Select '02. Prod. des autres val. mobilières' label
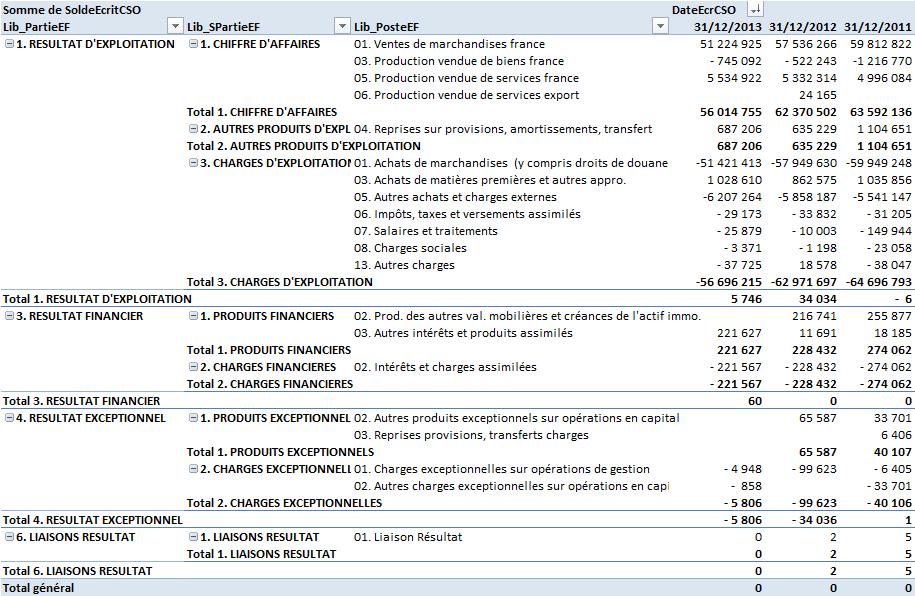The width and height of the screenshot is (915, 596). click(527, 316)
